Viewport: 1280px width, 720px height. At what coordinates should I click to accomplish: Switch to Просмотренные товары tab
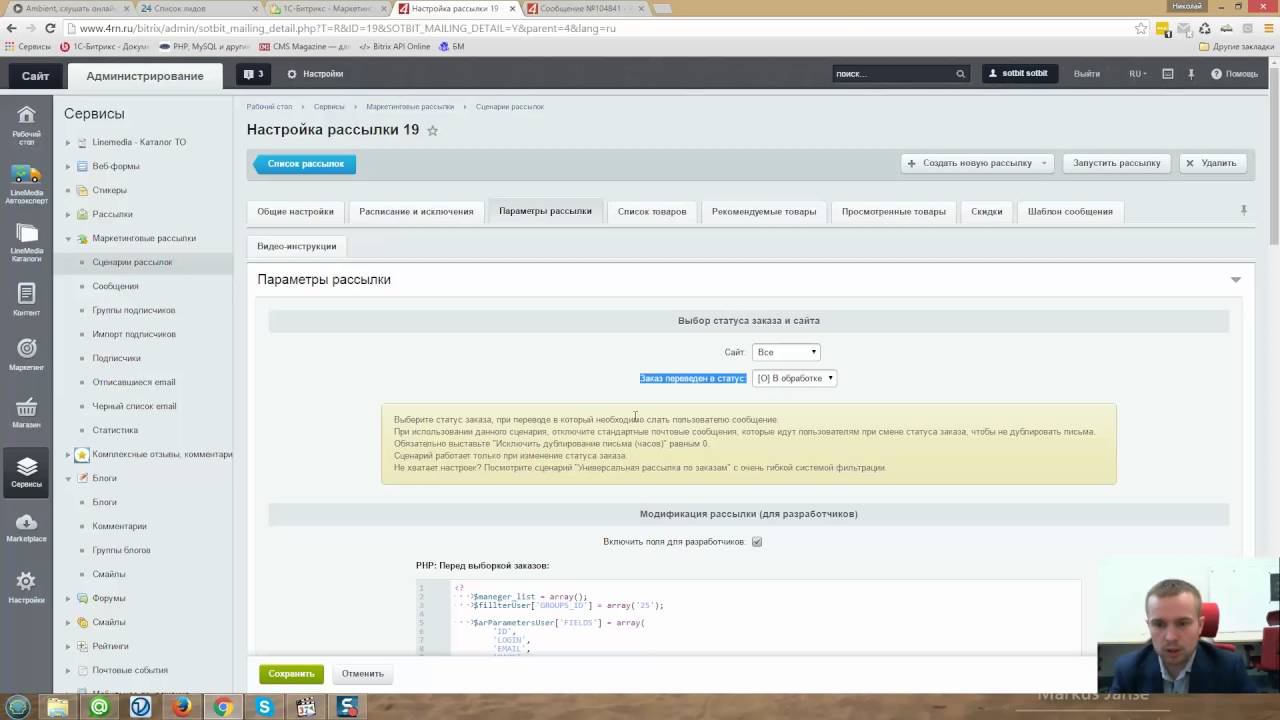coord(893,211)
